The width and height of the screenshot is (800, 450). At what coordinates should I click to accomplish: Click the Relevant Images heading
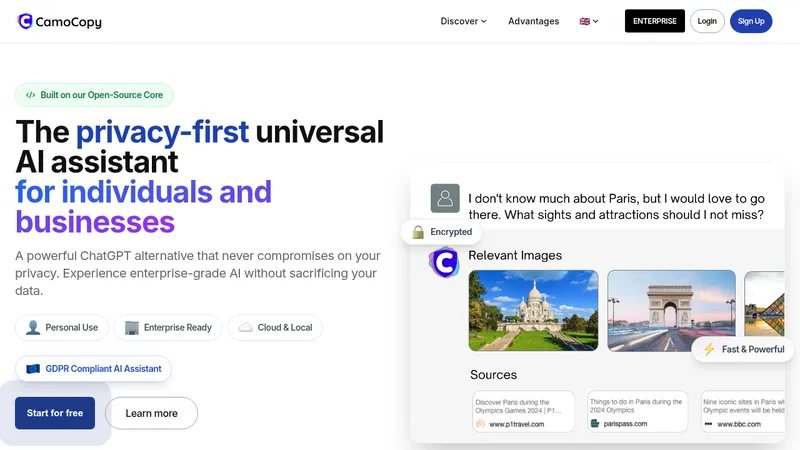(x=515, y=256)
